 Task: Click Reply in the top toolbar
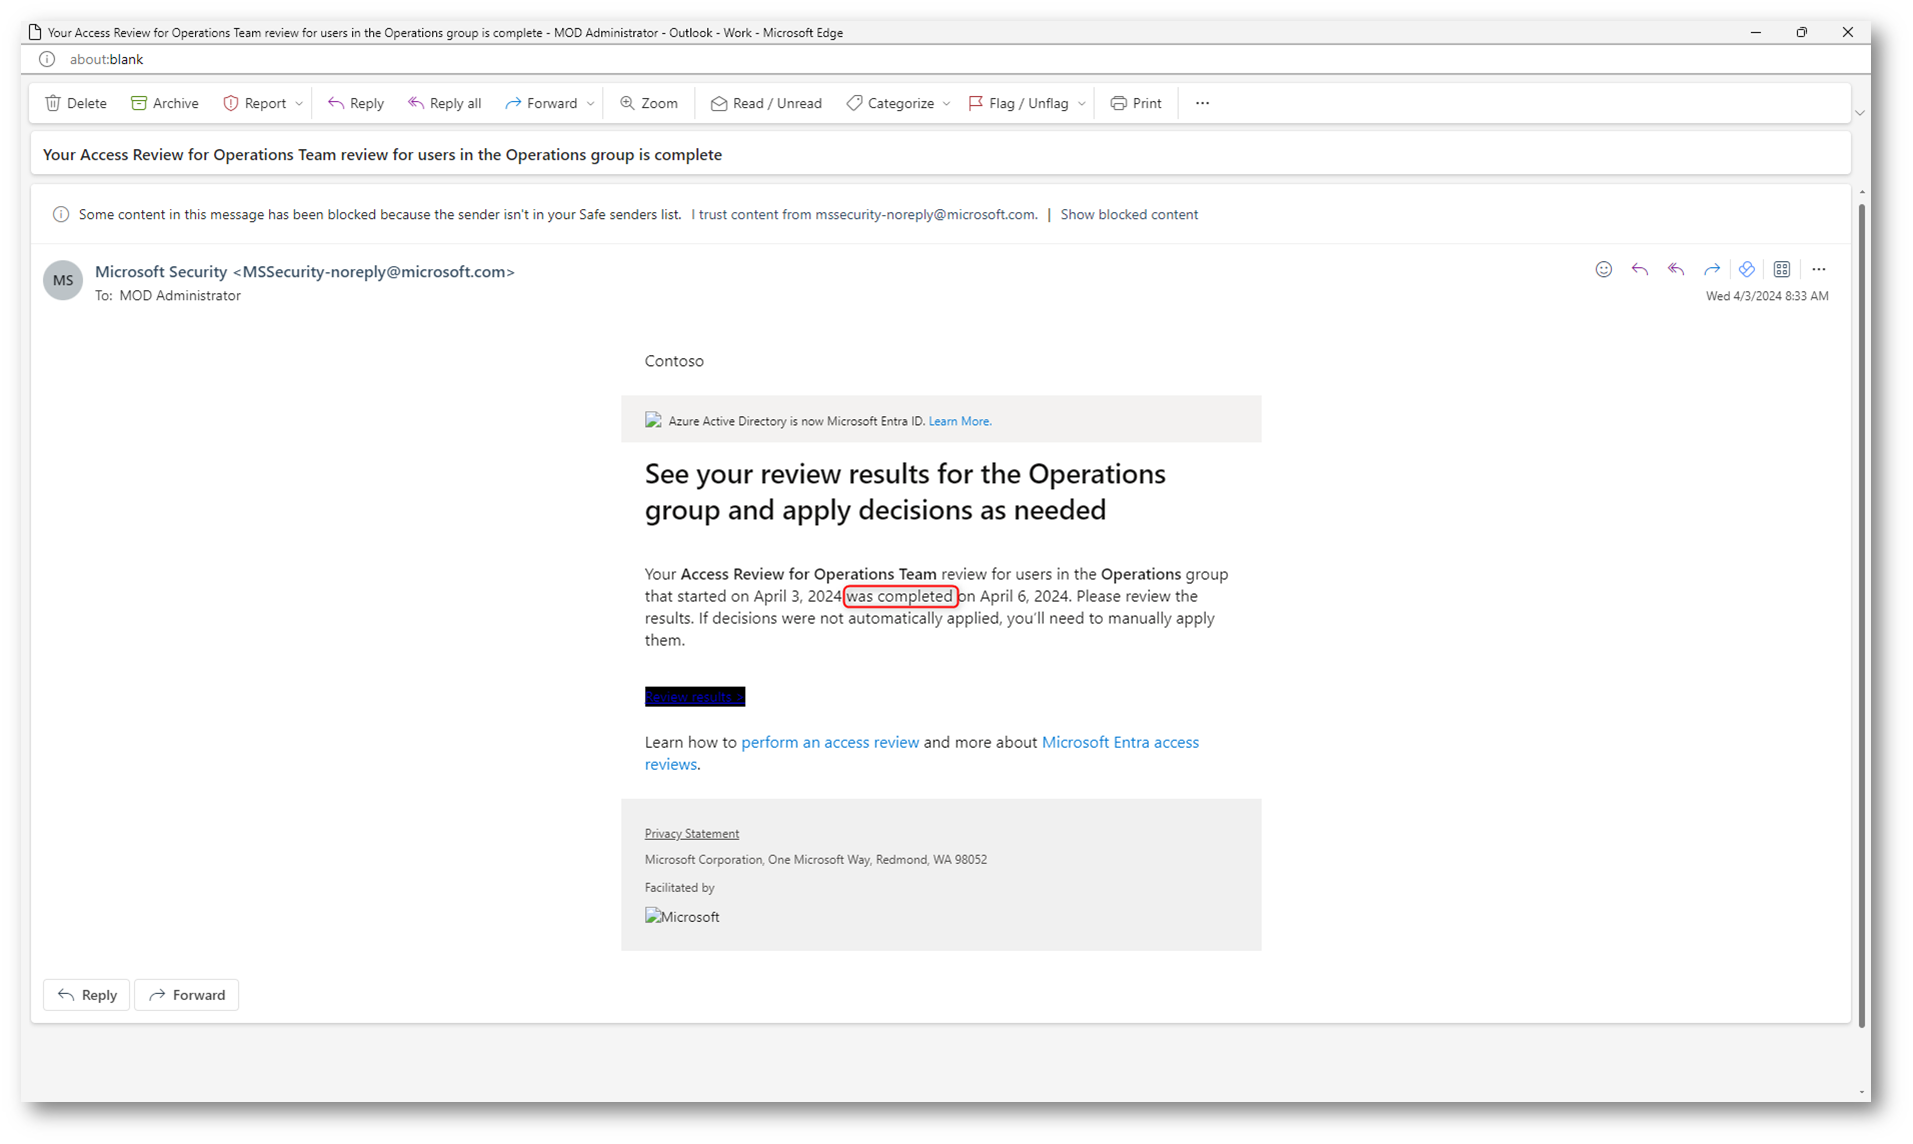click(356, 103)
